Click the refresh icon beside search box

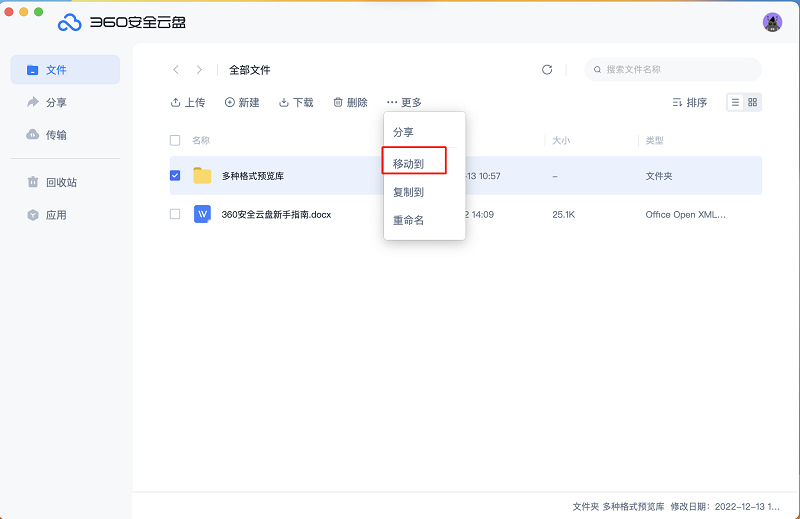546,70
